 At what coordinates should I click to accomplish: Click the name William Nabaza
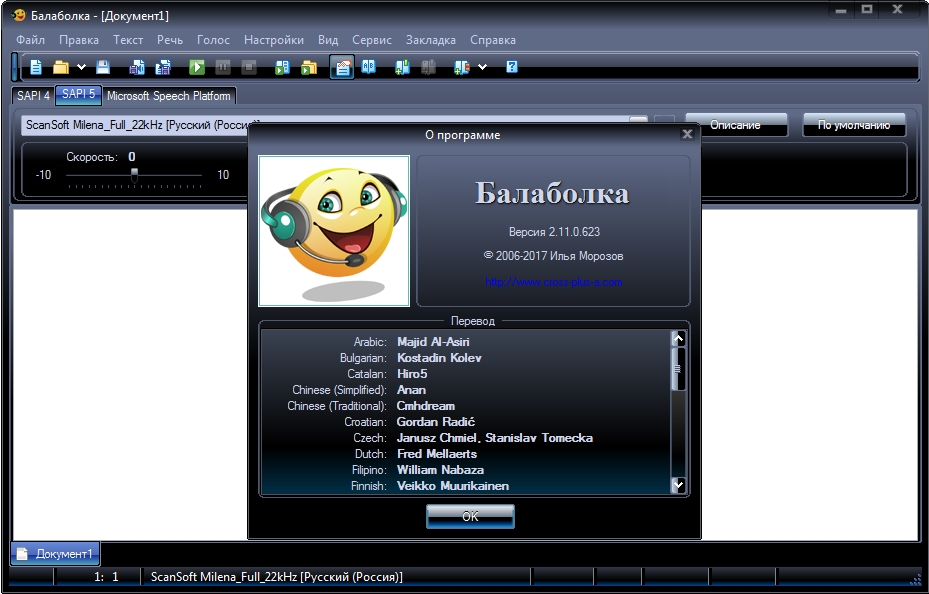440,470
